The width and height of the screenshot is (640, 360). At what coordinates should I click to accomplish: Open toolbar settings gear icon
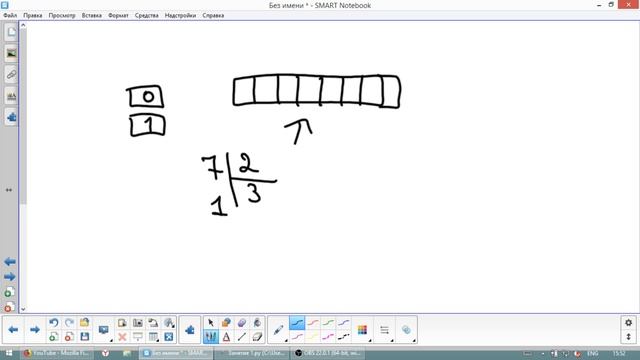coord(629,322)
